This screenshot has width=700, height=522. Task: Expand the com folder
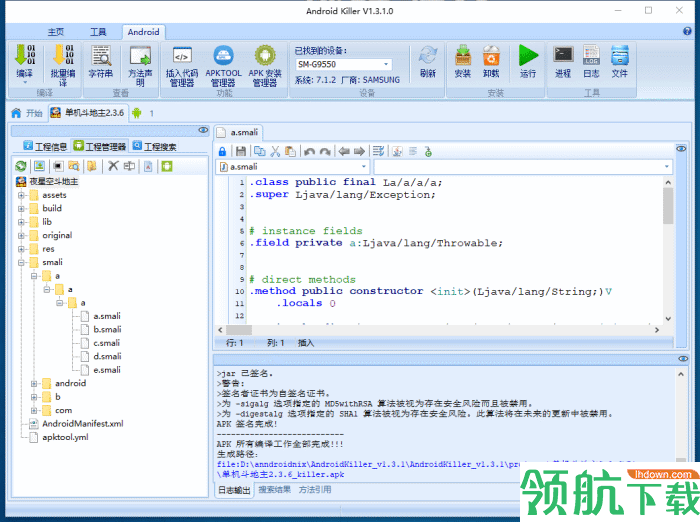34,410
